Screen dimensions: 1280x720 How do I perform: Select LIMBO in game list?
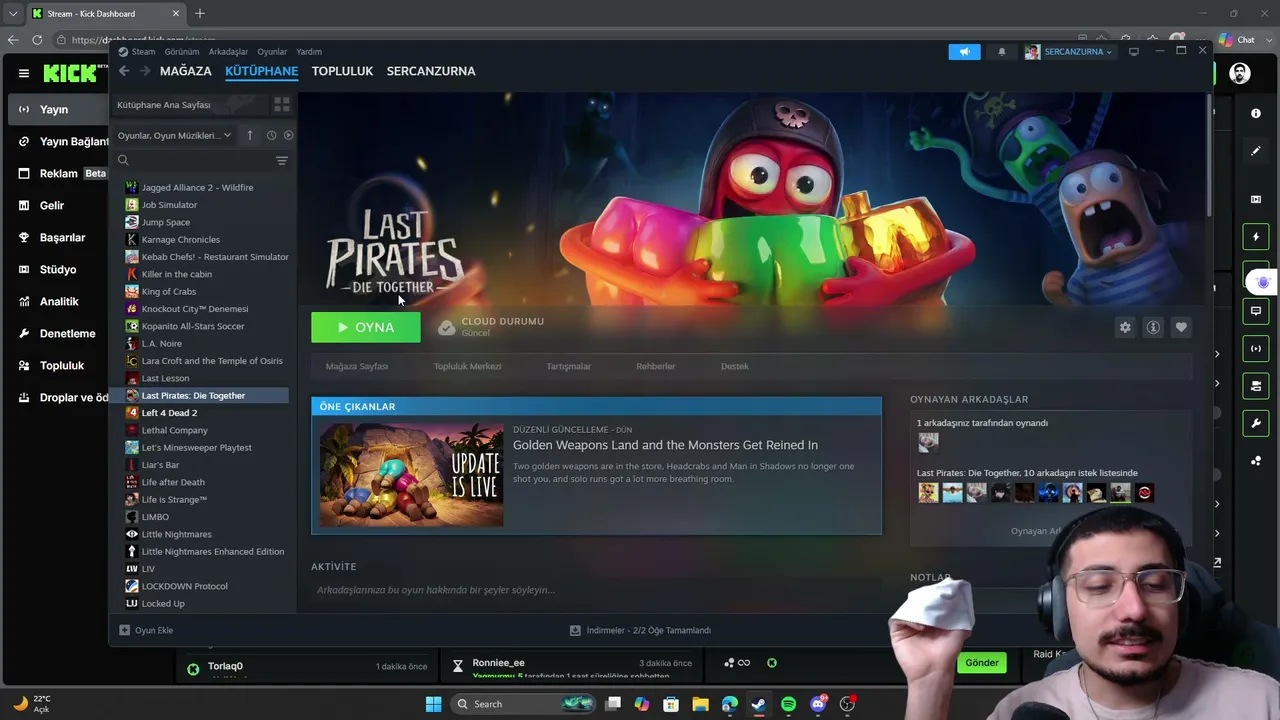click(x=155, y=517)
